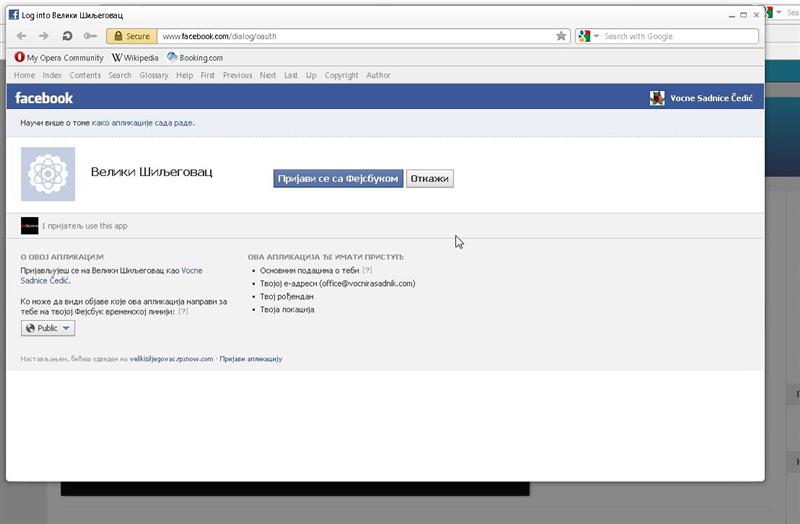Open the Booking.com bookmark
This screenshot has height=524, width=800.
coord(195,58)
